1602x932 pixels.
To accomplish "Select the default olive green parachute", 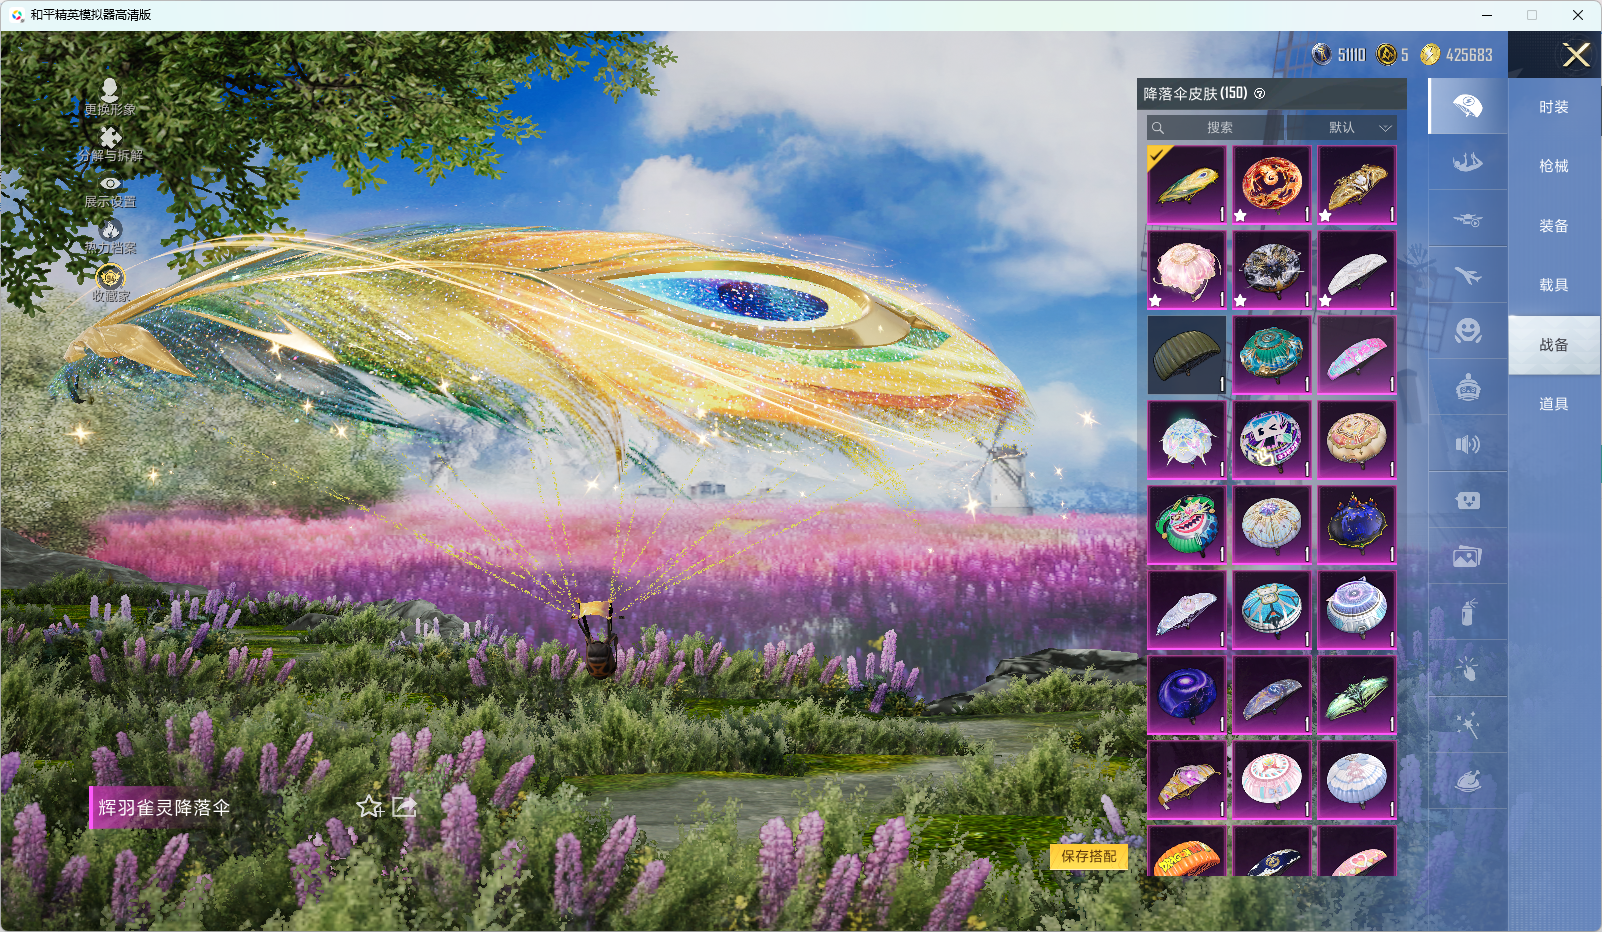I will pyautogui.click(x=1187, y=355).
